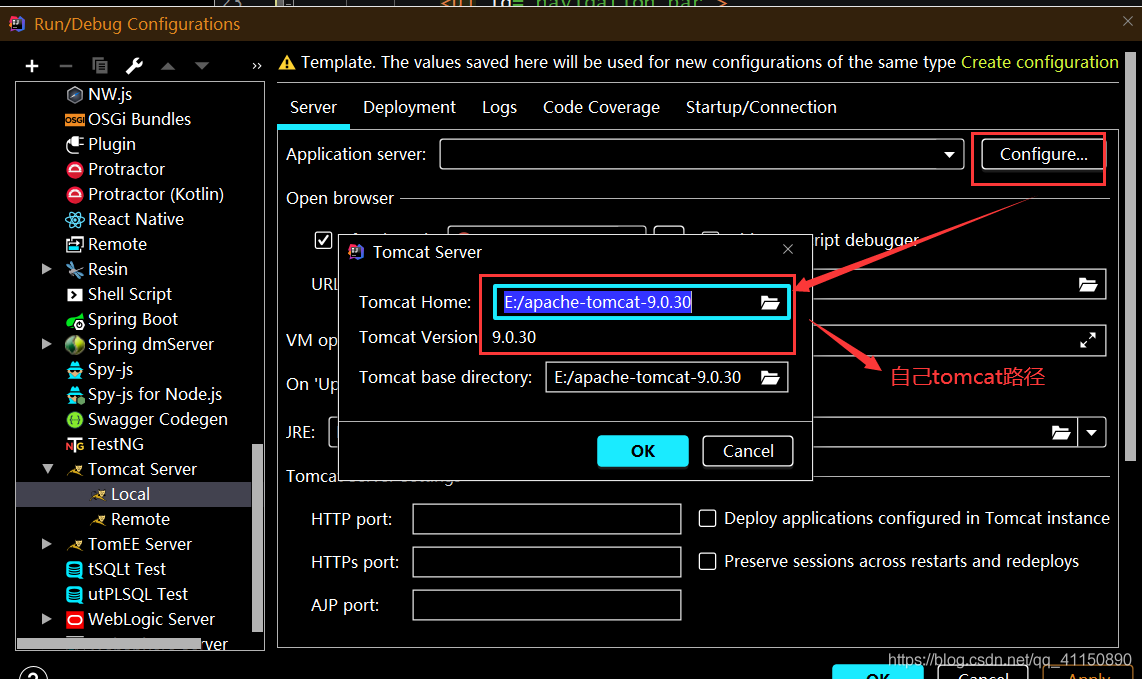1142x679 pixels.
Task: Switch to the Server tab
Action: coord(313,108)
